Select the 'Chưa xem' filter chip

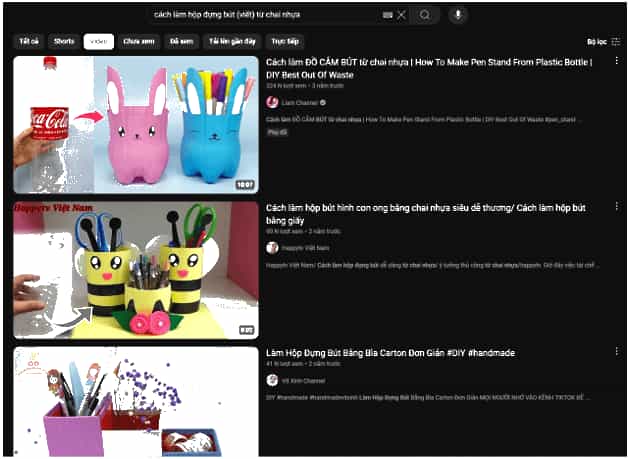pos(139,41)
